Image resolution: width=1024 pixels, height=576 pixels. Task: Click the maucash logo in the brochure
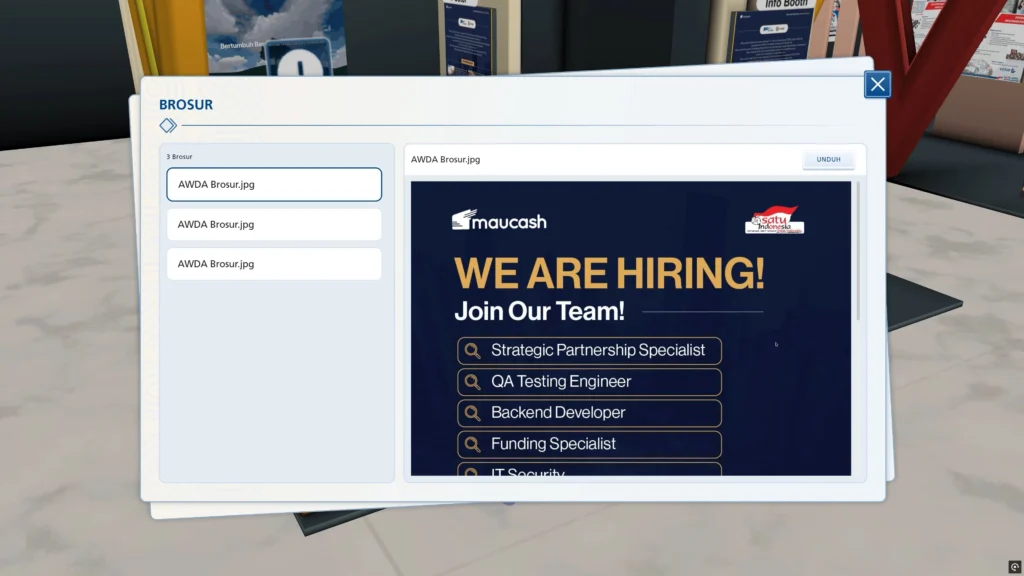pos(499,221)
